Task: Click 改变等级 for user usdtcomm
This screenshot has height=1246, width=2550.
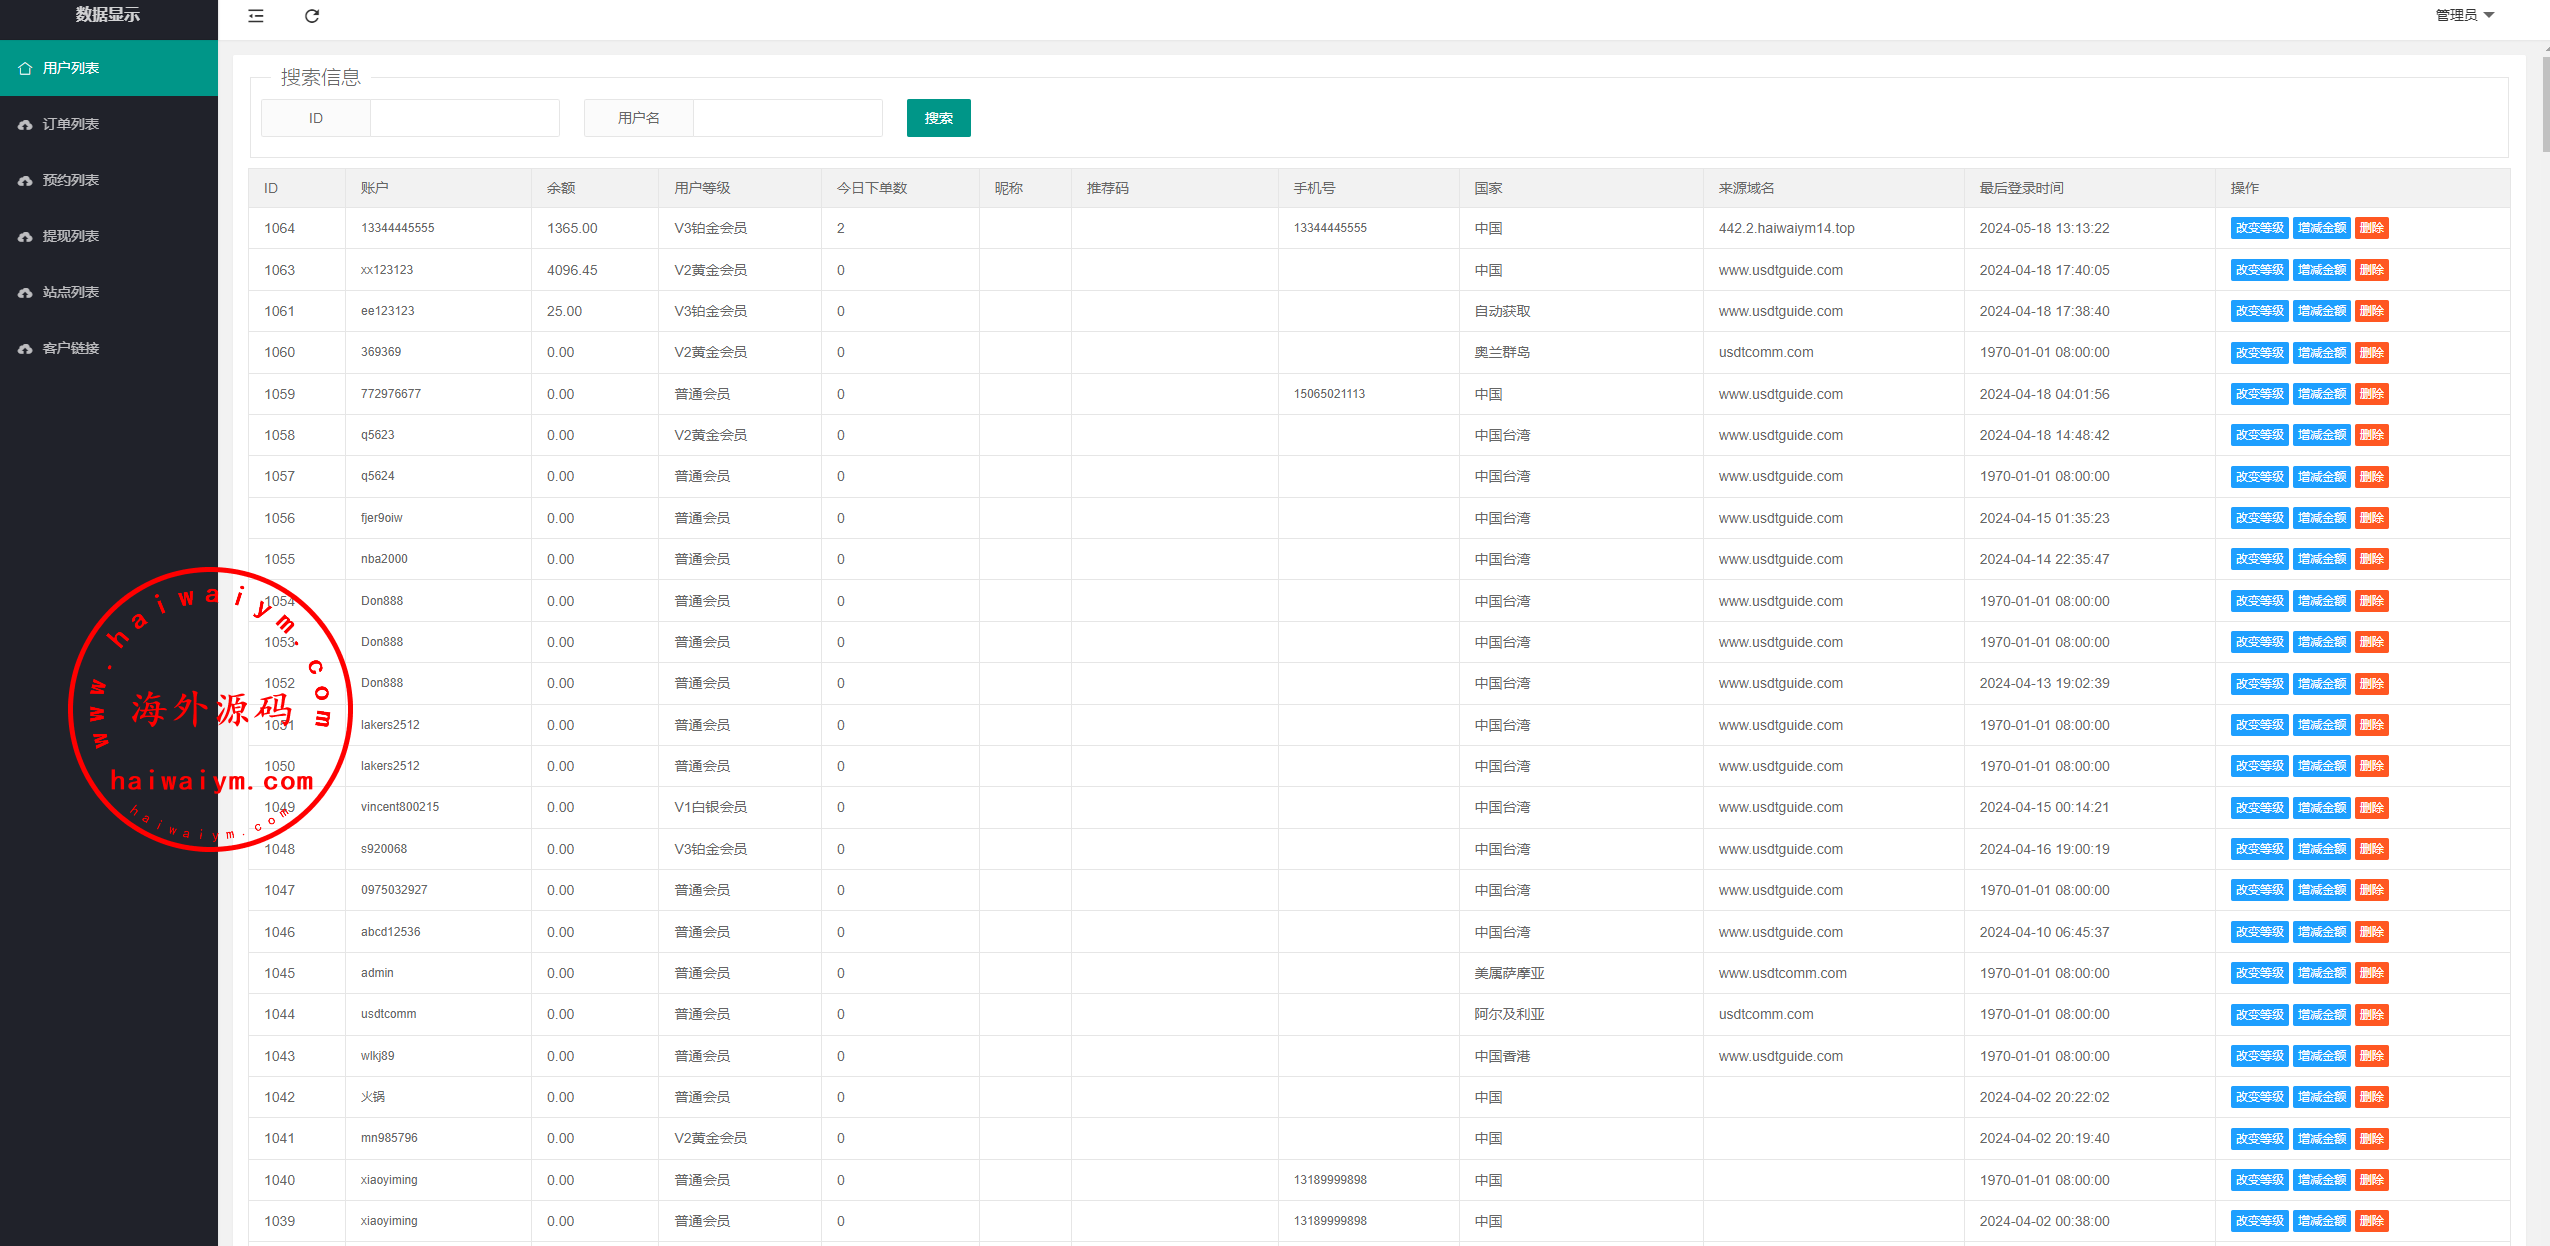Action: coord(2258,1014)
